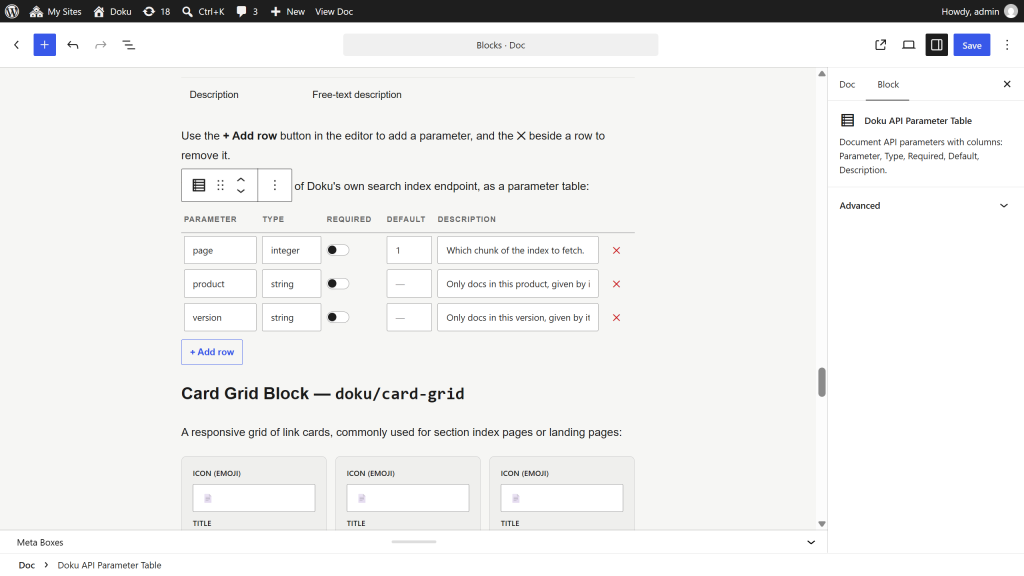The height and width of the screenshot is (576, 1024).
Task: Visit the Doku site home
Action: [x=112, y=11]
